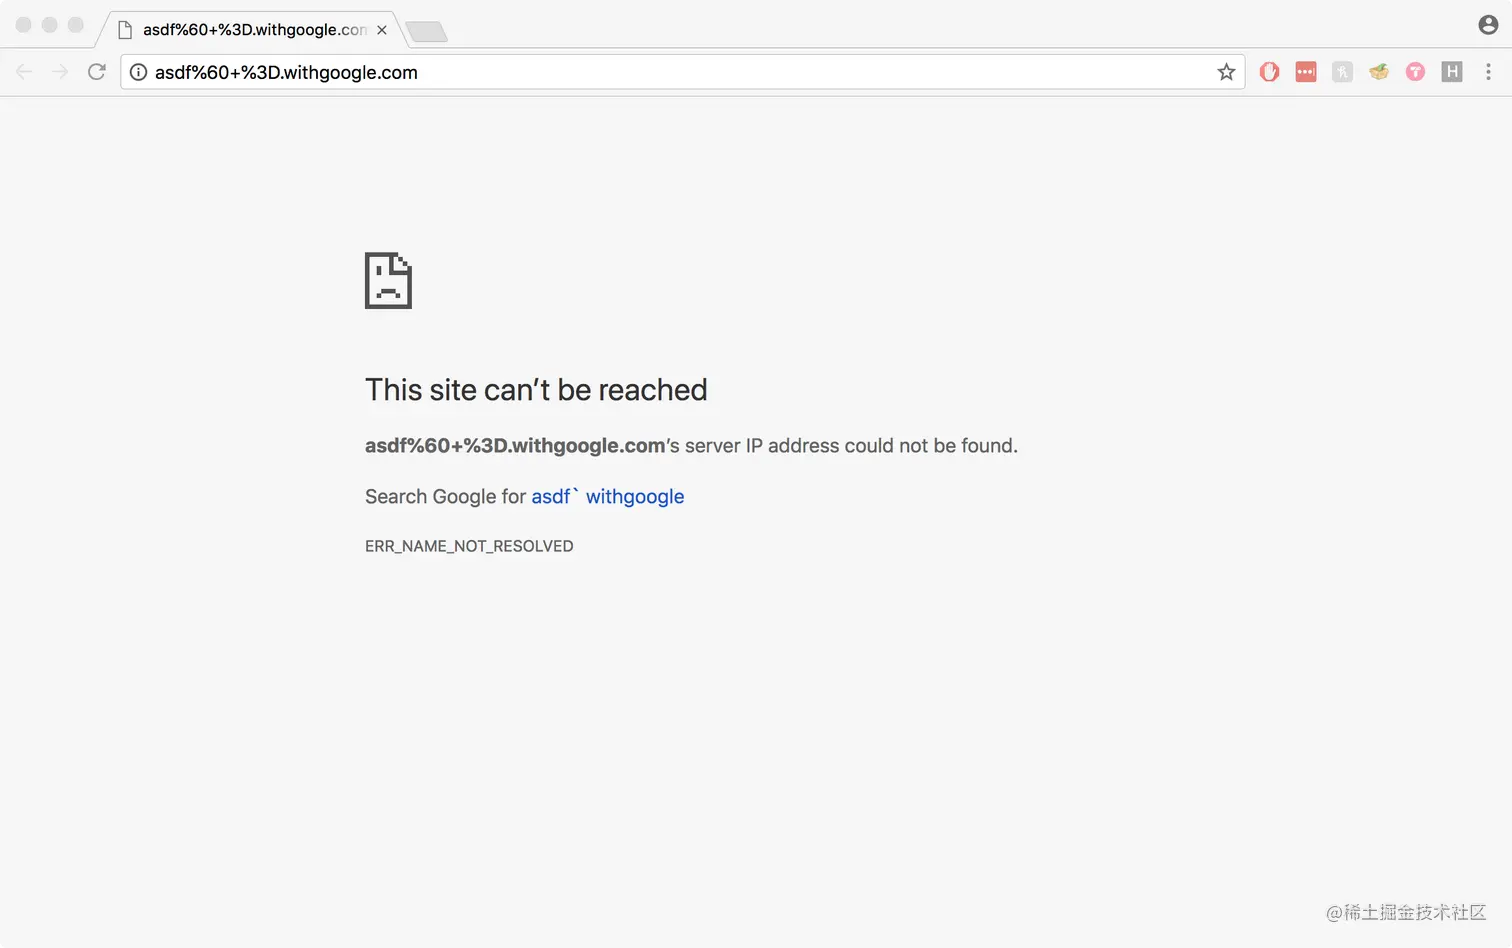Follow the 'asdf` withgoogle' search link
Screen dimensions: 1512x948
[x=607, y=497]
